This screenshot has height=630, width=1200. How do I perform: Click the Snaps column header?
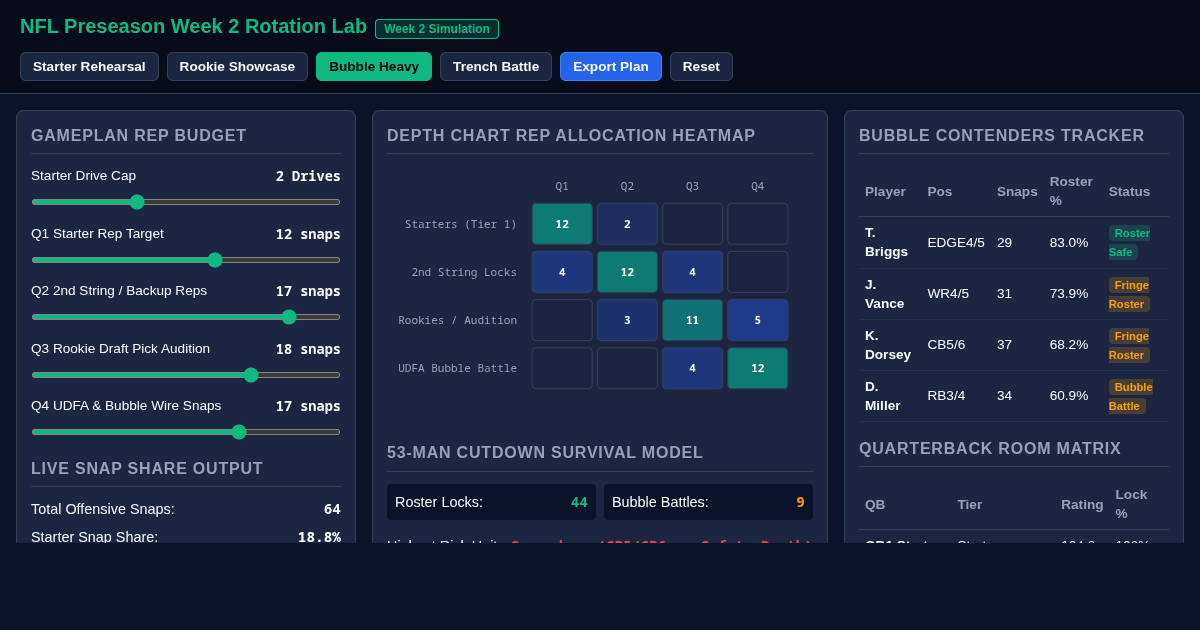(1017, 191)
